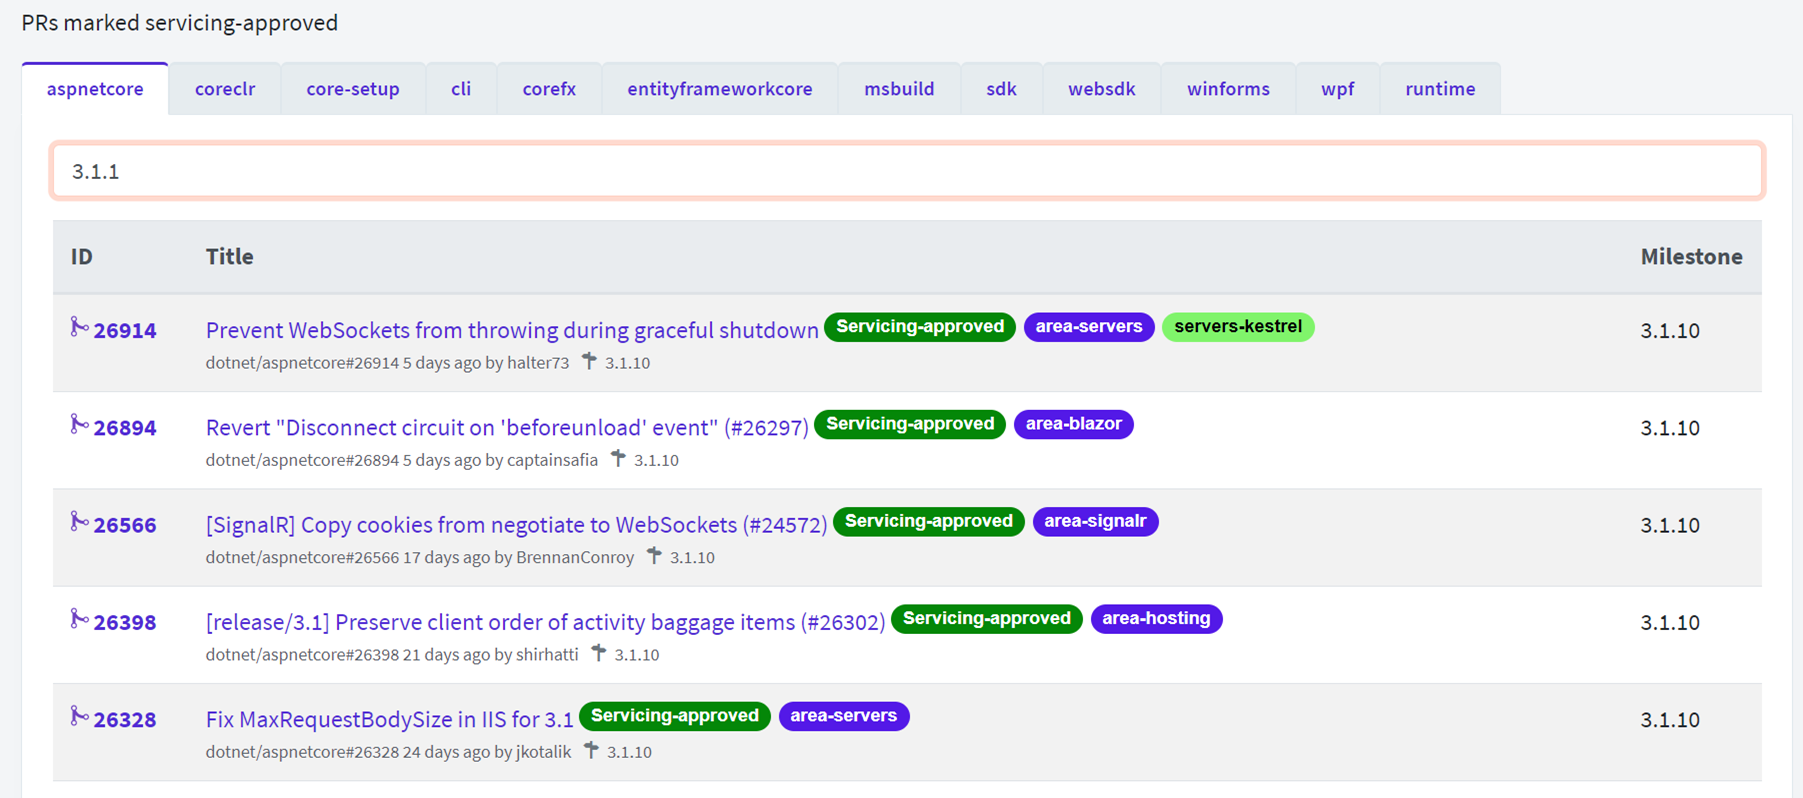Select the wpf tab
This screenshot has height=798, width=1803.
(1337, 89)
